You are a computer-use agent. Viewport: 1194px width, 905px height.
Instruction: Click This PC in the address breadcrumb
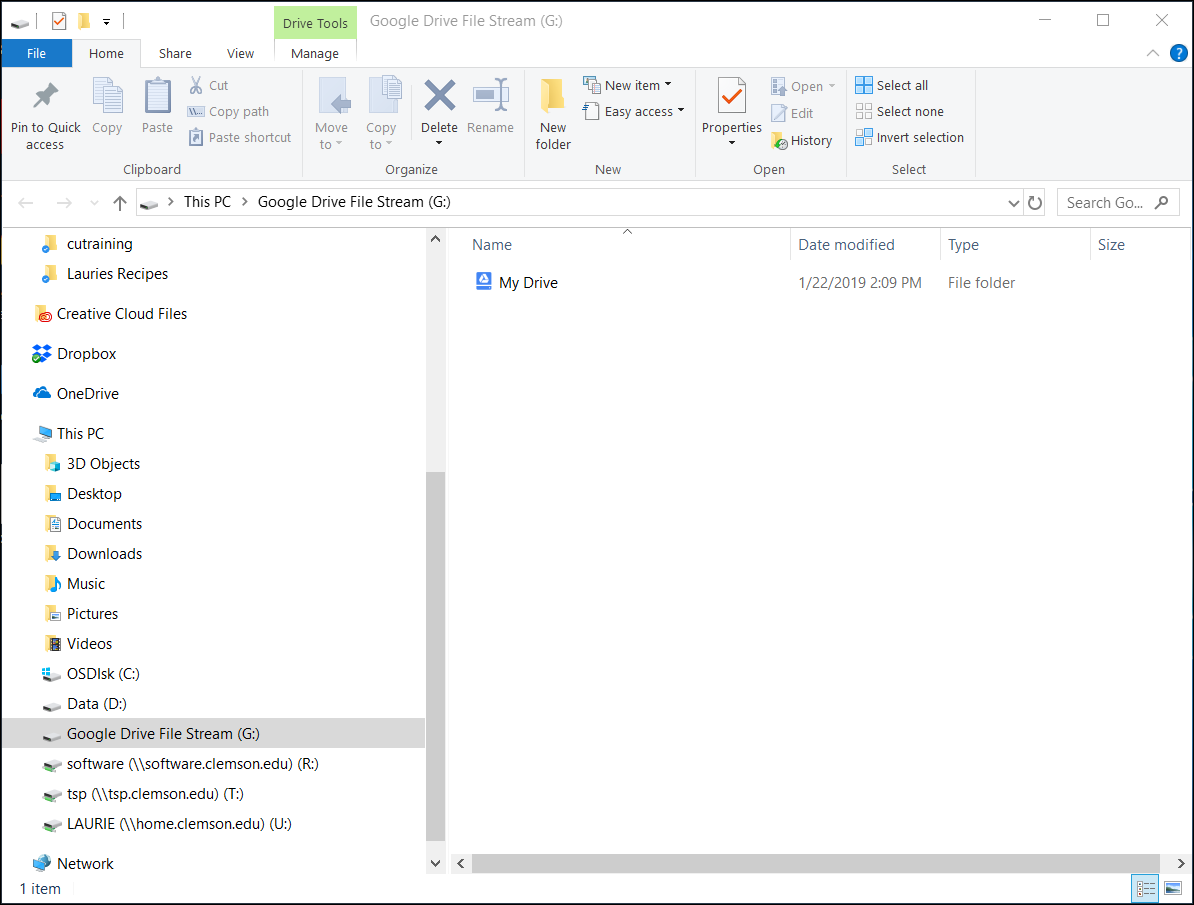(207, 202)
